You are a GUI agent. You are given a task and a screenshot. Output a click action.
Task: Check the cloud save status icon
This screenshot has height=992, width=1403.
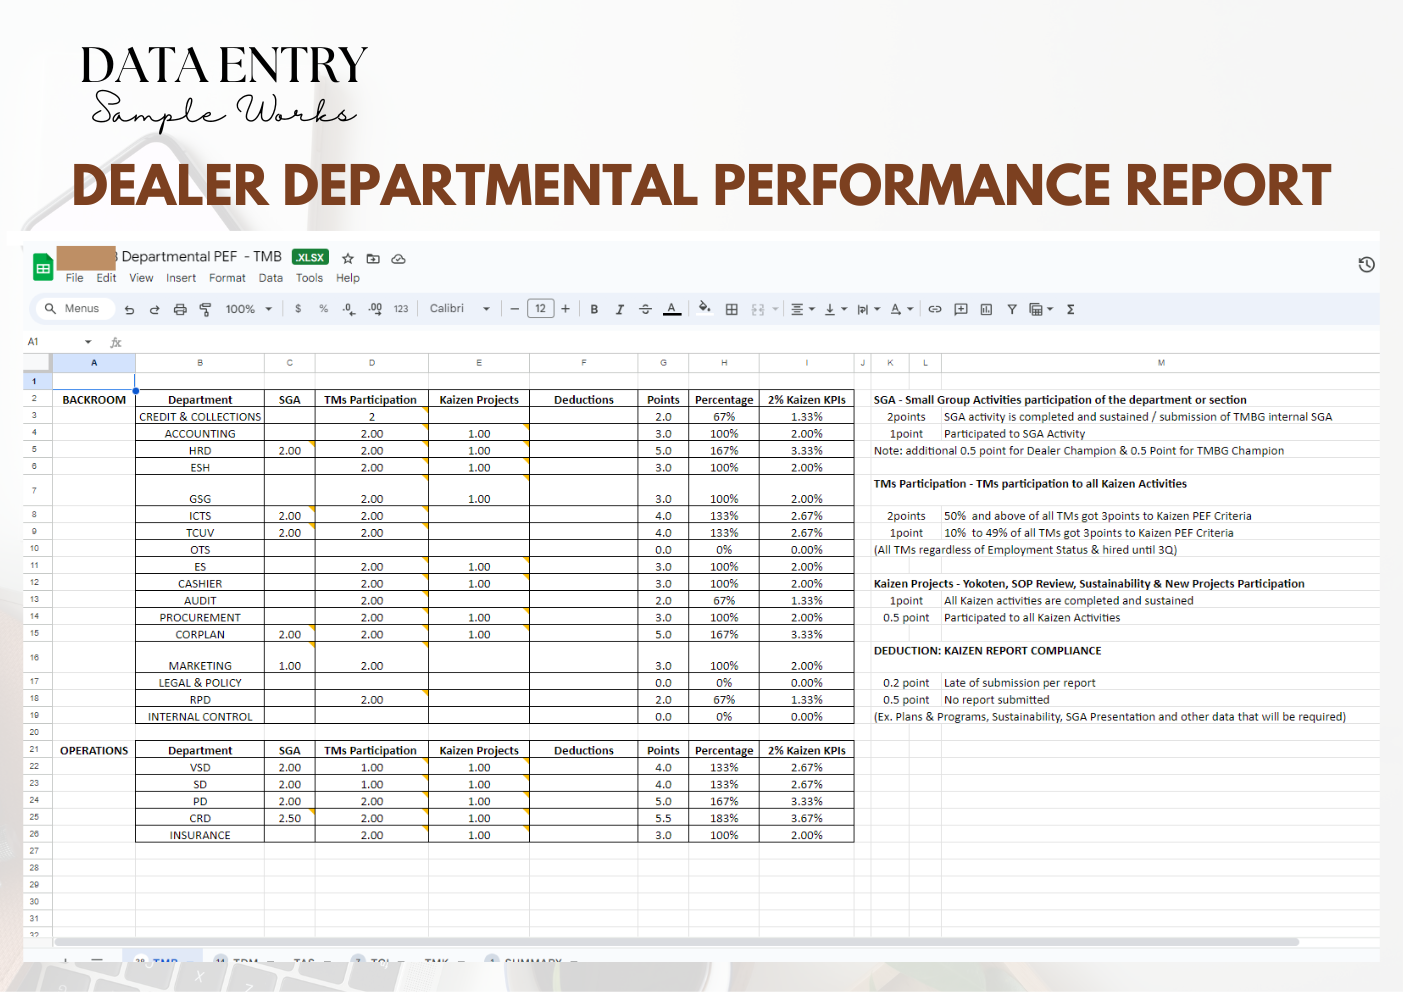click(x=398, y=258)
